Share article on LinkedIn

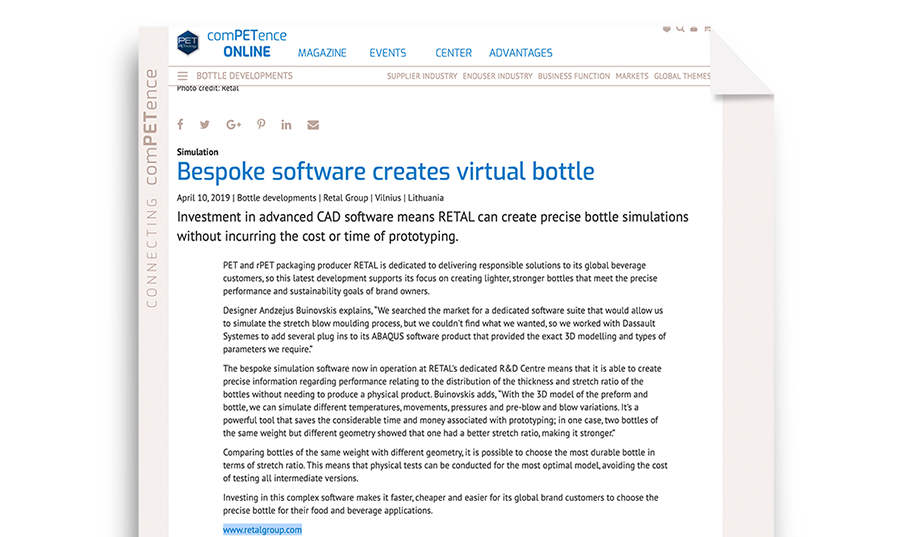(286, 125)
